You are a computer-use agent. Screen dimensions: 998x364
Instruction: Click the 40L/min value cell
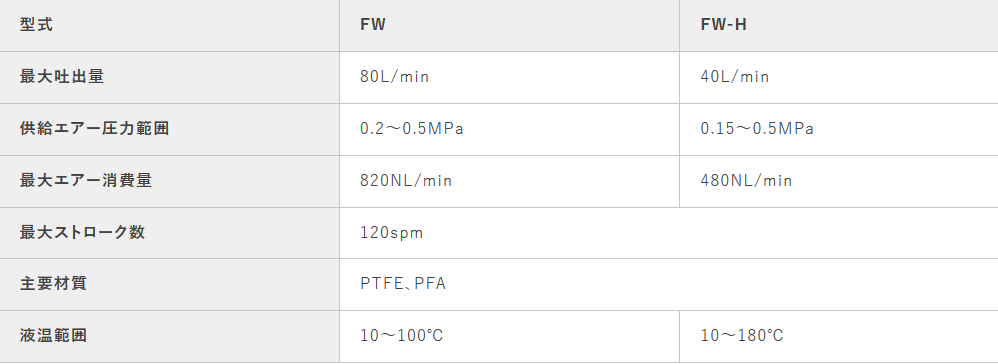[839, 78]
